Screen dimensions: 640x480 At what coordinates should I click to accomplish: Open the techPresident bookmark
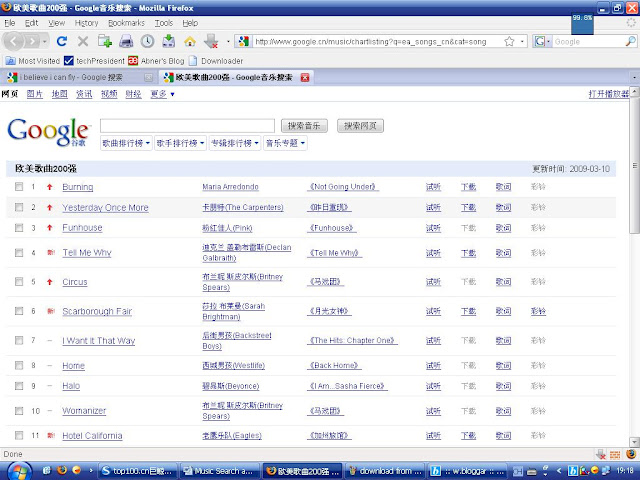(x=94, y=61)
